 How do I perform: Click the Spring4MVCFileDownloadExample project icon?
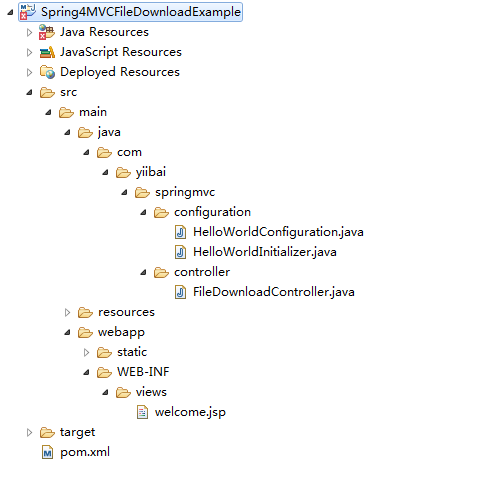[28, 12]
